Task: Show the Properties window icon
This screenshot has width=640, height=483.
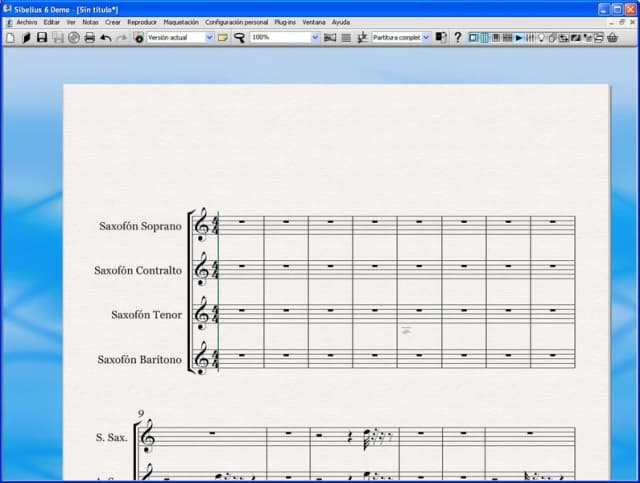Action: click(x=587, y=38)
